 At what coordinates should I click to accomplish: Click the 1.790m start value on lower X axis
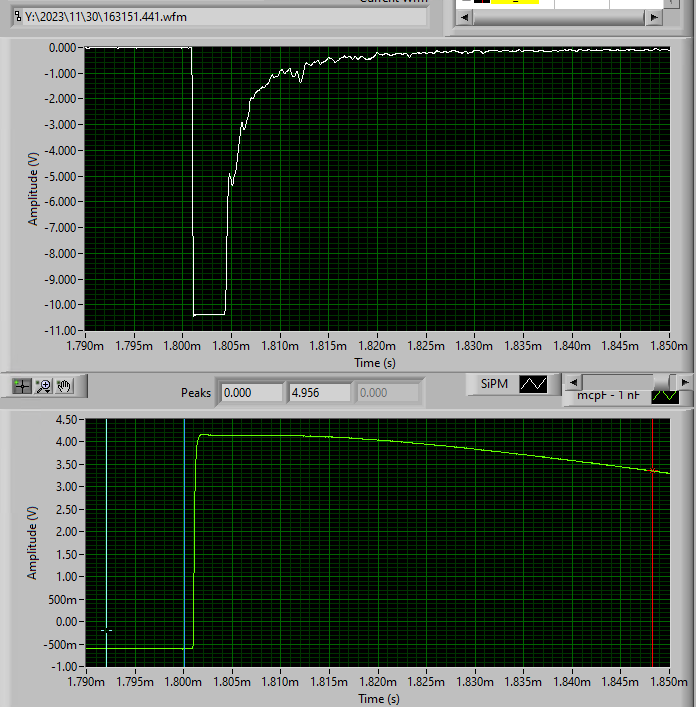[86, 682]
